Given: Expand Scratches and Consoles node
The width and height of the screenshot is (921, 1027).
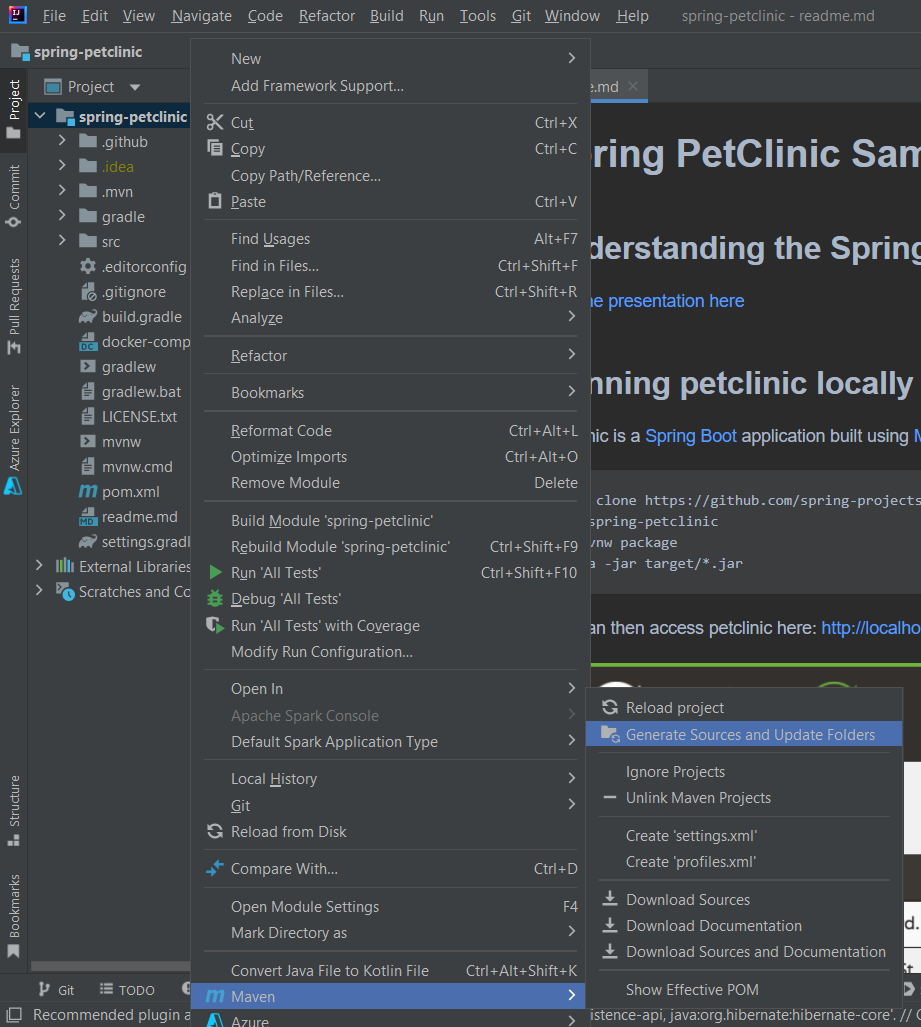Looking at the screenshot, I should (39, 589).
